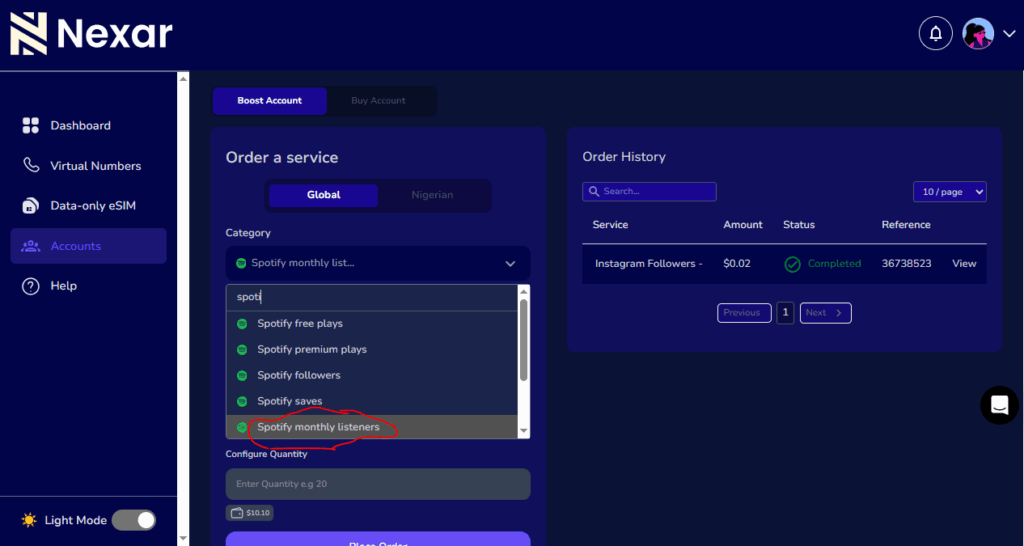The height and width of the screenshot is (546, 1024).
Task: Click the View link for order 36738523
Action: [964, 264]
